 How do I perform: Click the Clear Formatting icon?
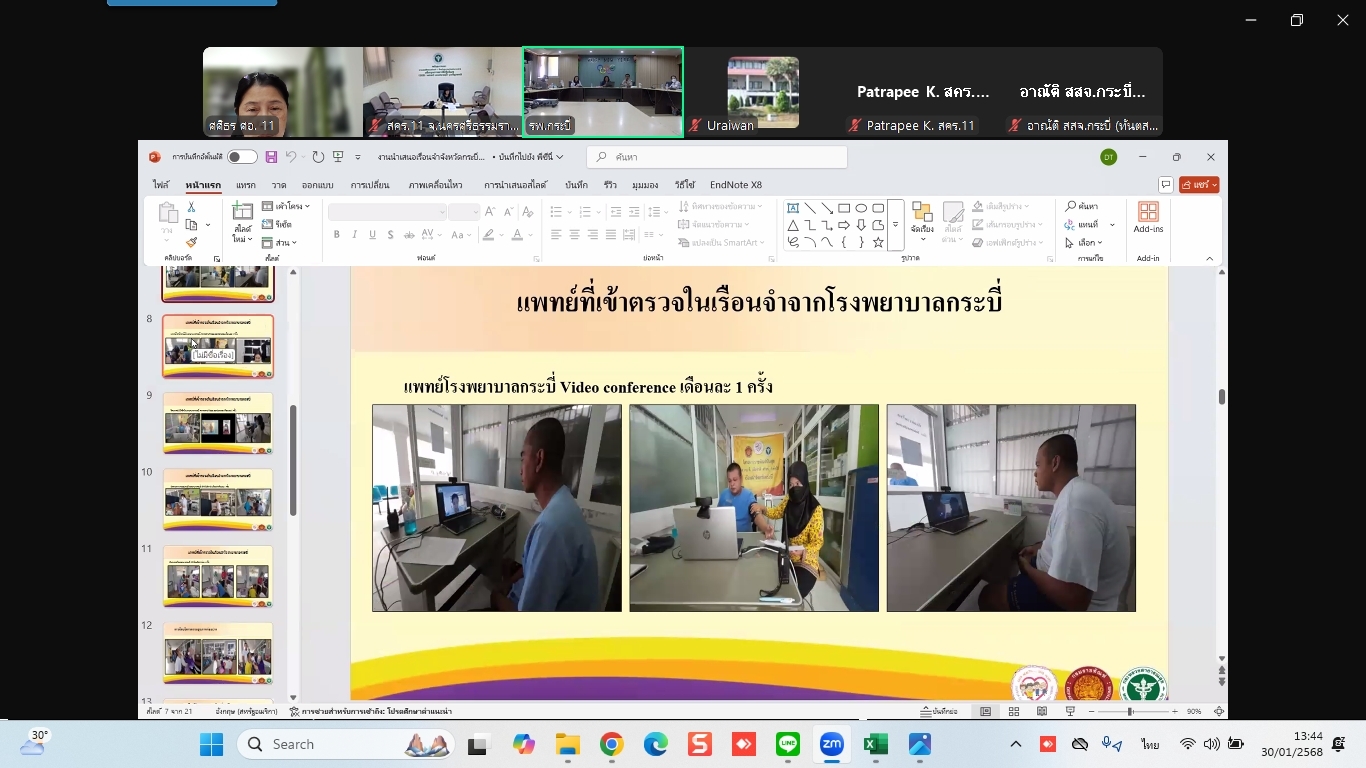click(x=527, y=211)
